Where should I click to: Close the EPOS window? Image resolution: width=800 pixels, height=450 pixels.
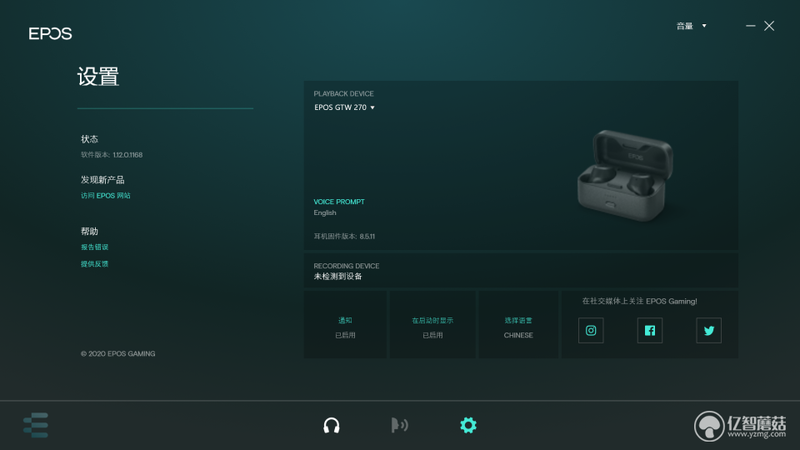tap(769, 26)
